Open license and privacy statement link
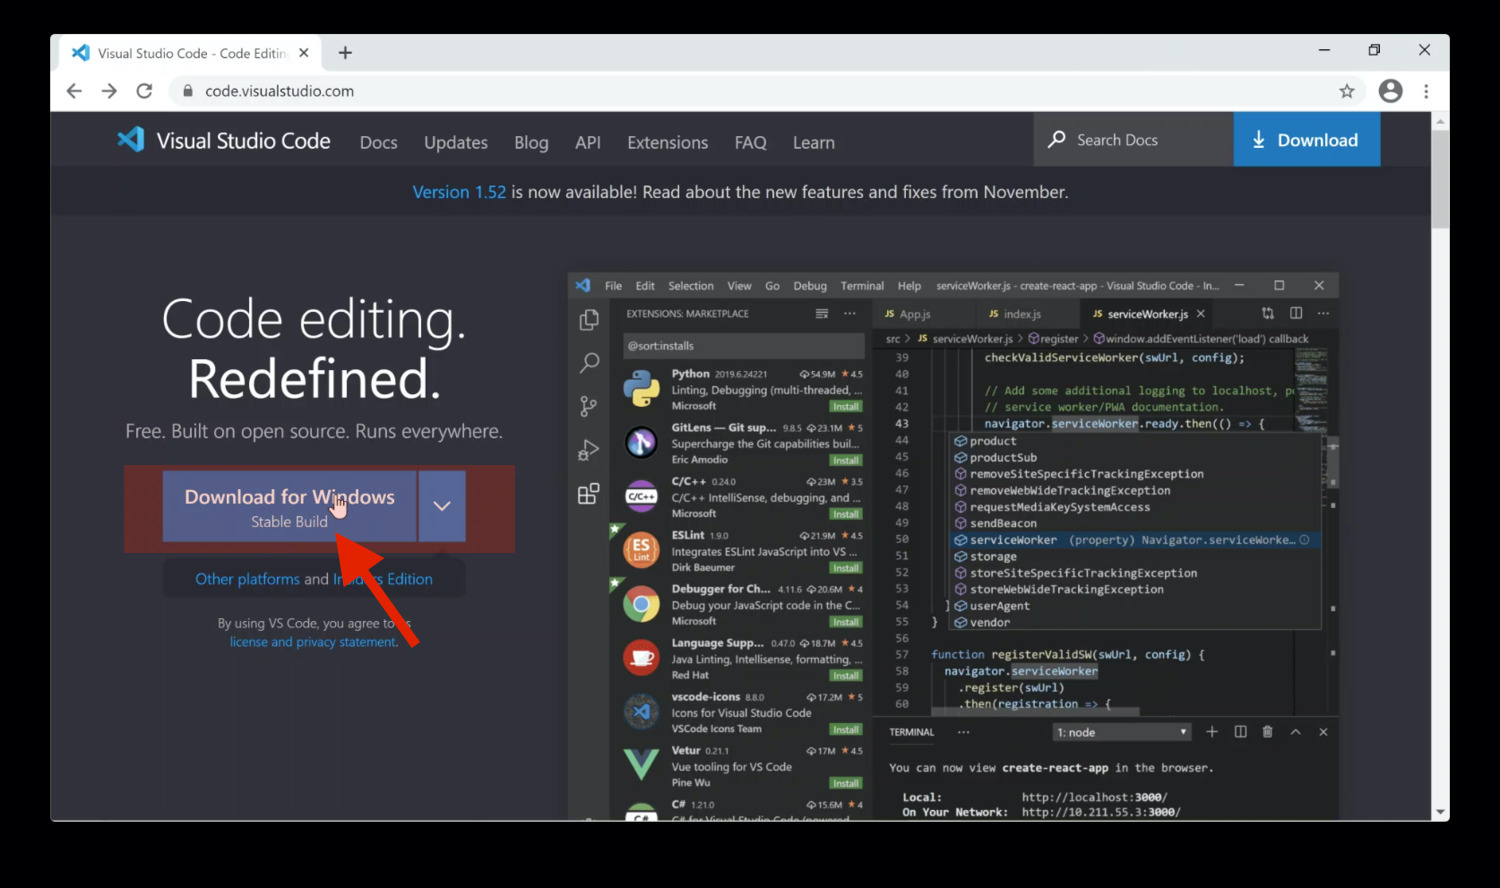1500x888 pixels. coord(313,642)
